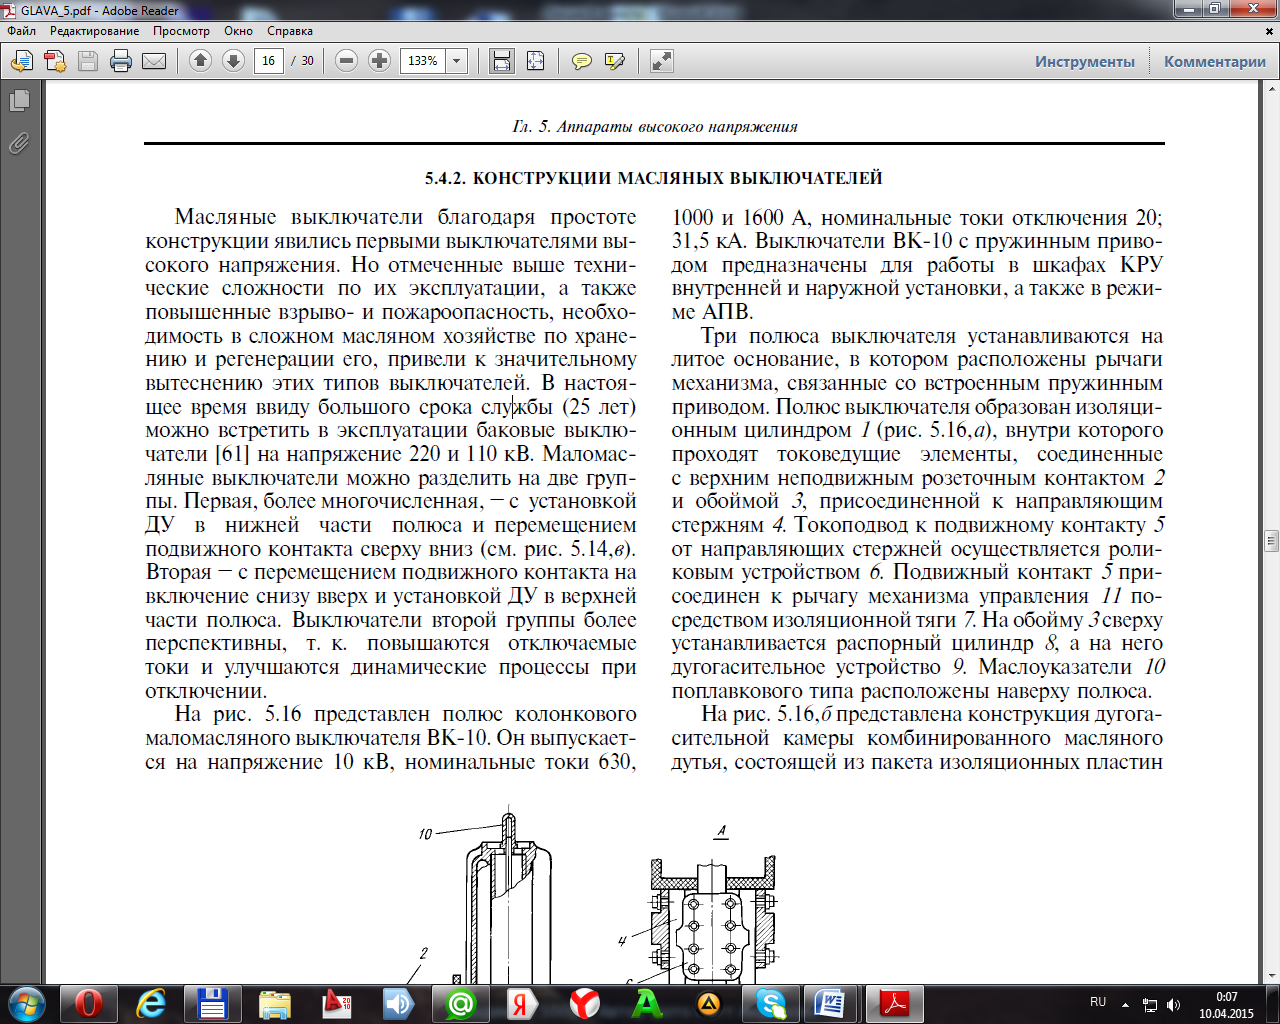
Task: Click the read mode expand icon
Action: pyautogui.click(x=661, y=61)
